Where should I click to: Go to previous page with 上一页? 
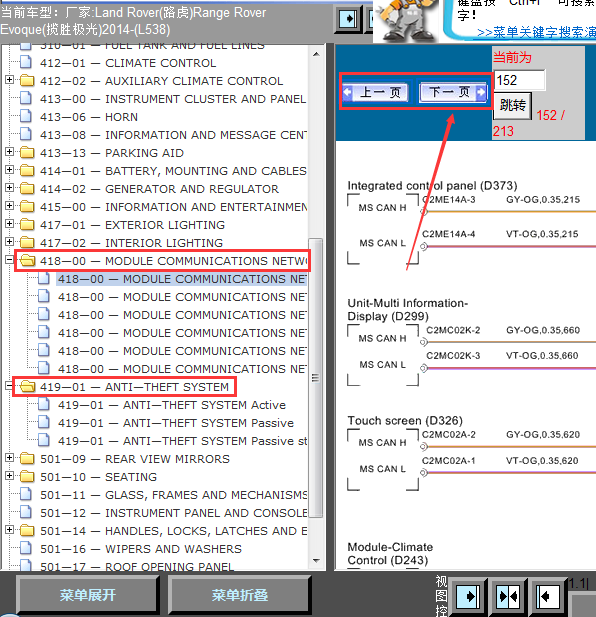pyautogui.click(x=376, y=92)
